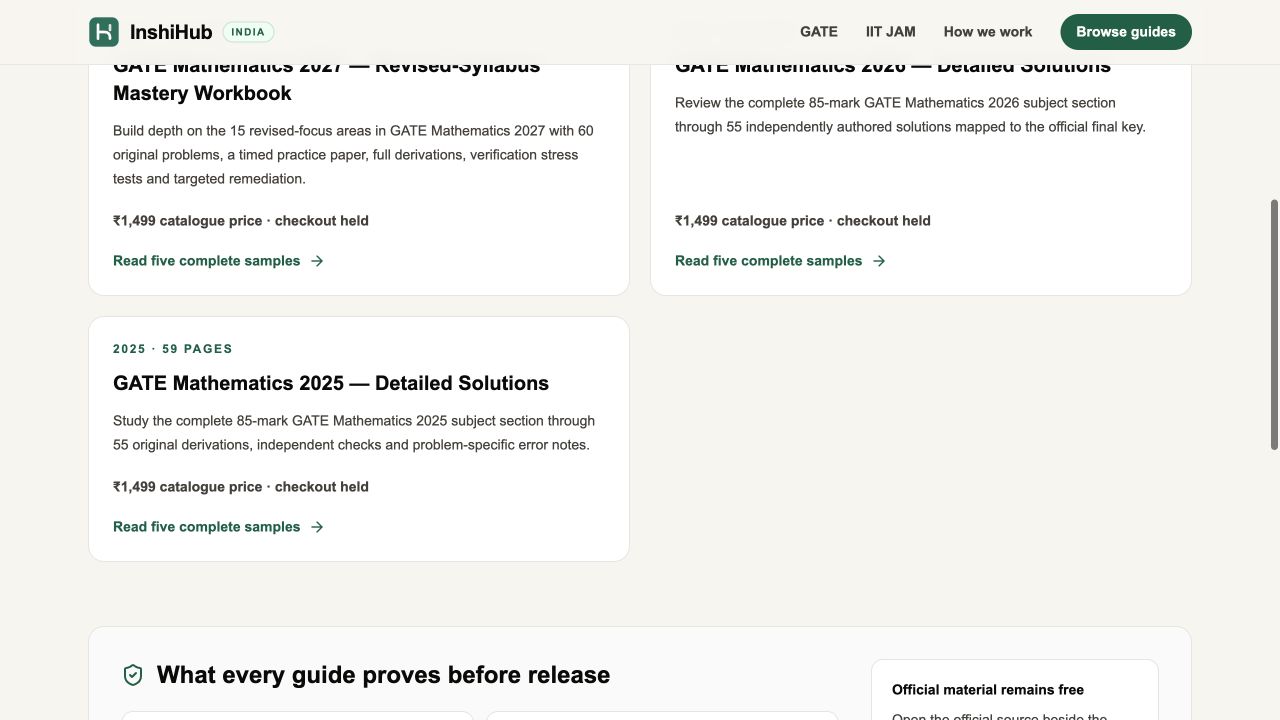Click price text on 2026 Solutions card
The height and width of the screenshot is (720, 1280).
click(803, 221)
